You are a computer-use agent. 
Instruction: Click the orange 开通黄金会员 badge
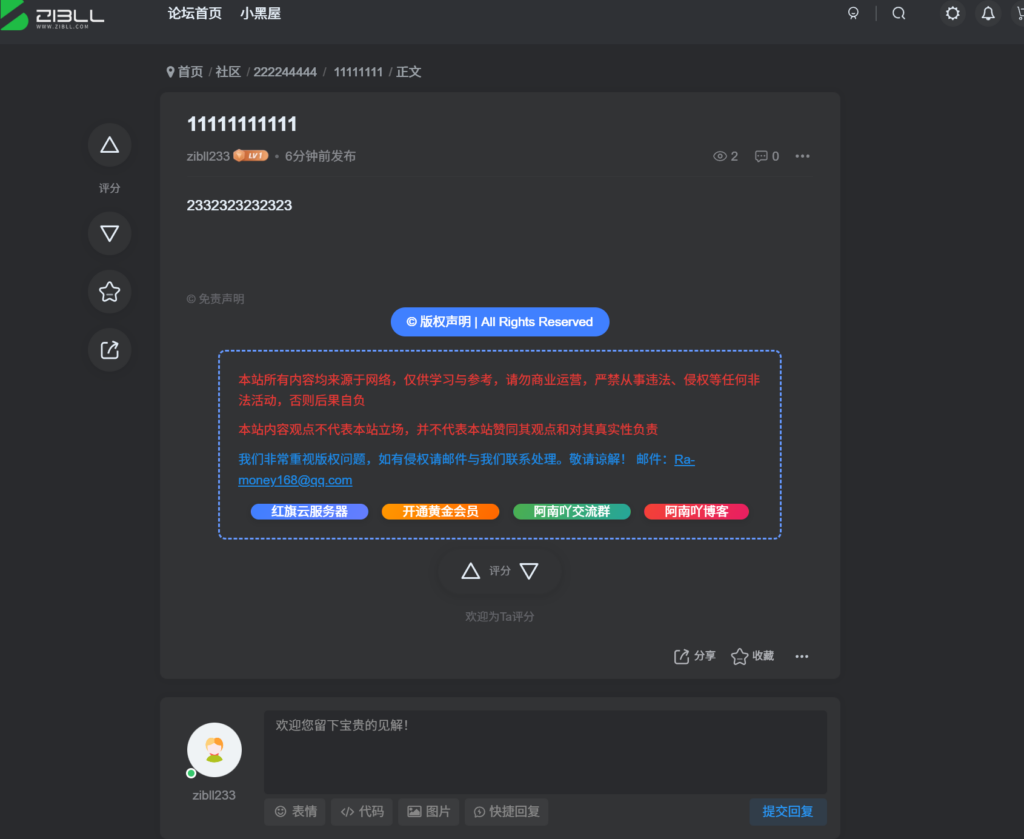click(440, 511)
